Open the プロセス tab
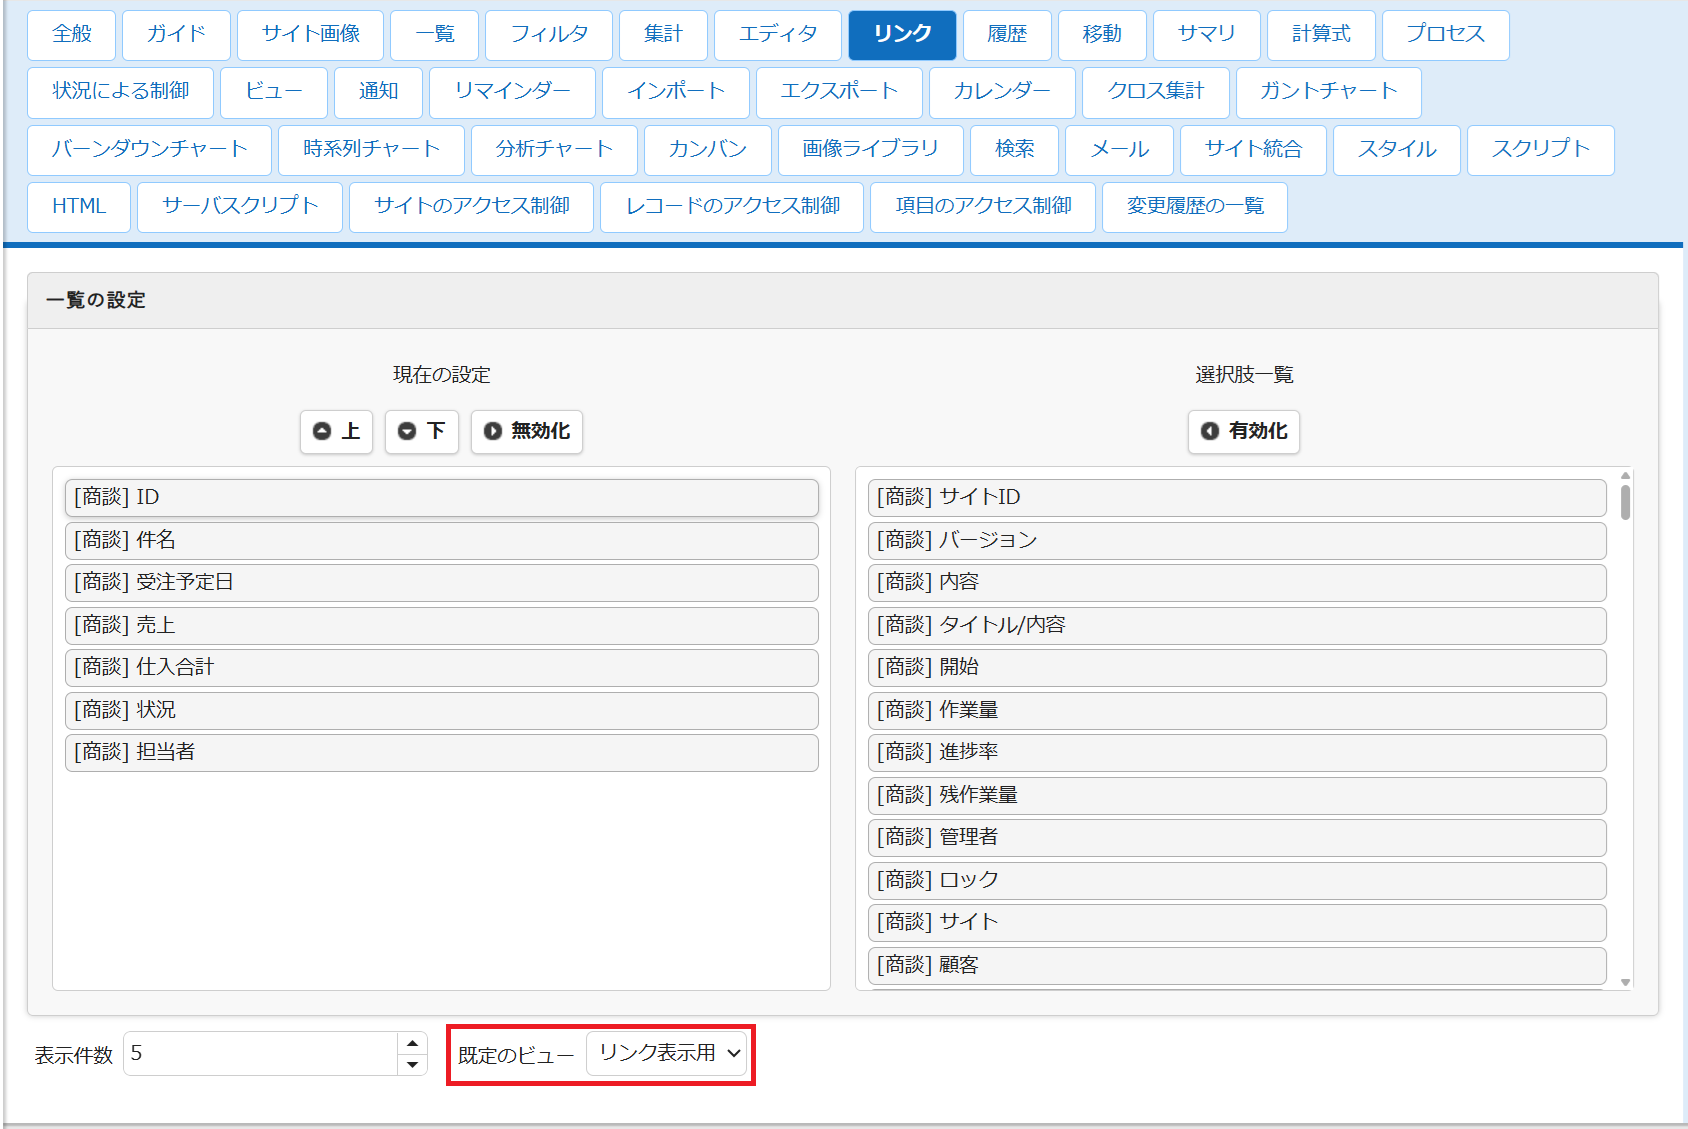 click(x=1446, y=34)
